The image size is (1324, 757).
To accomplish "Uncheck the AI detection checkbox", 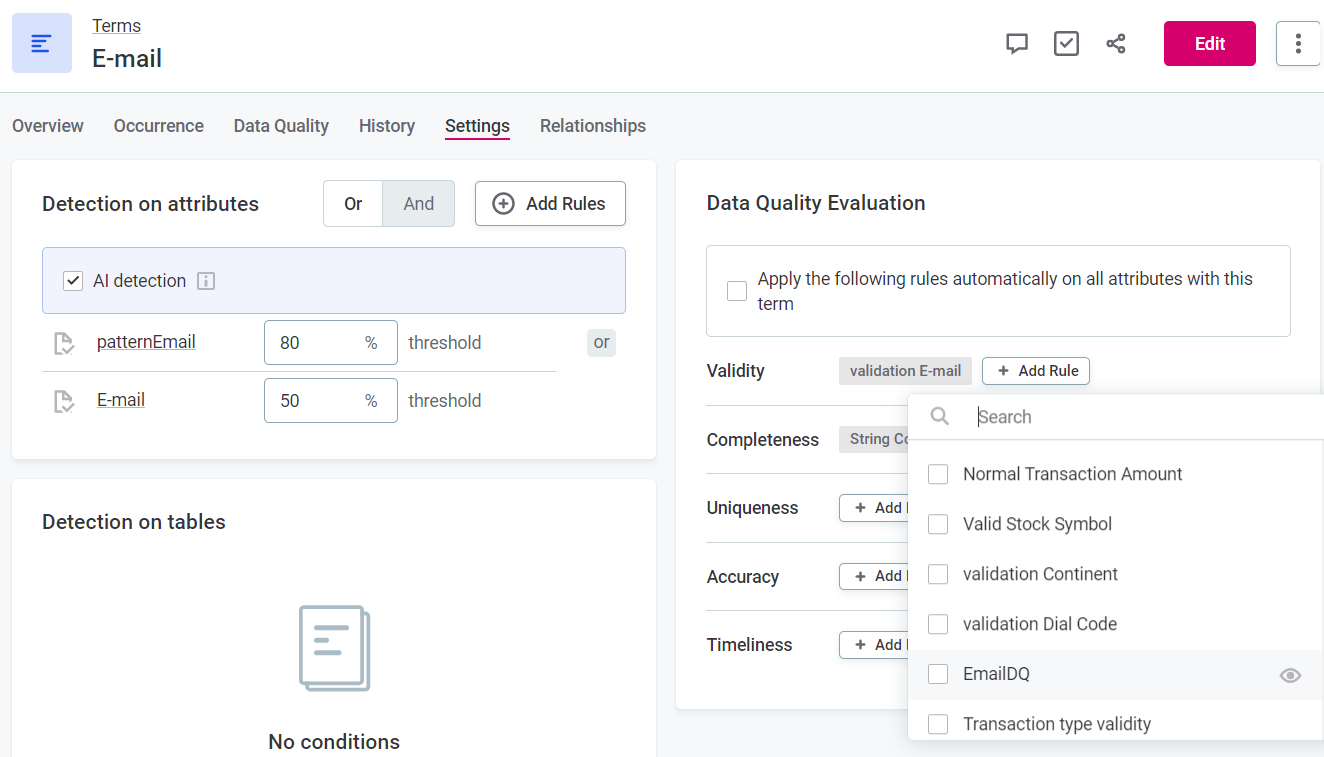I will (73, 281).
